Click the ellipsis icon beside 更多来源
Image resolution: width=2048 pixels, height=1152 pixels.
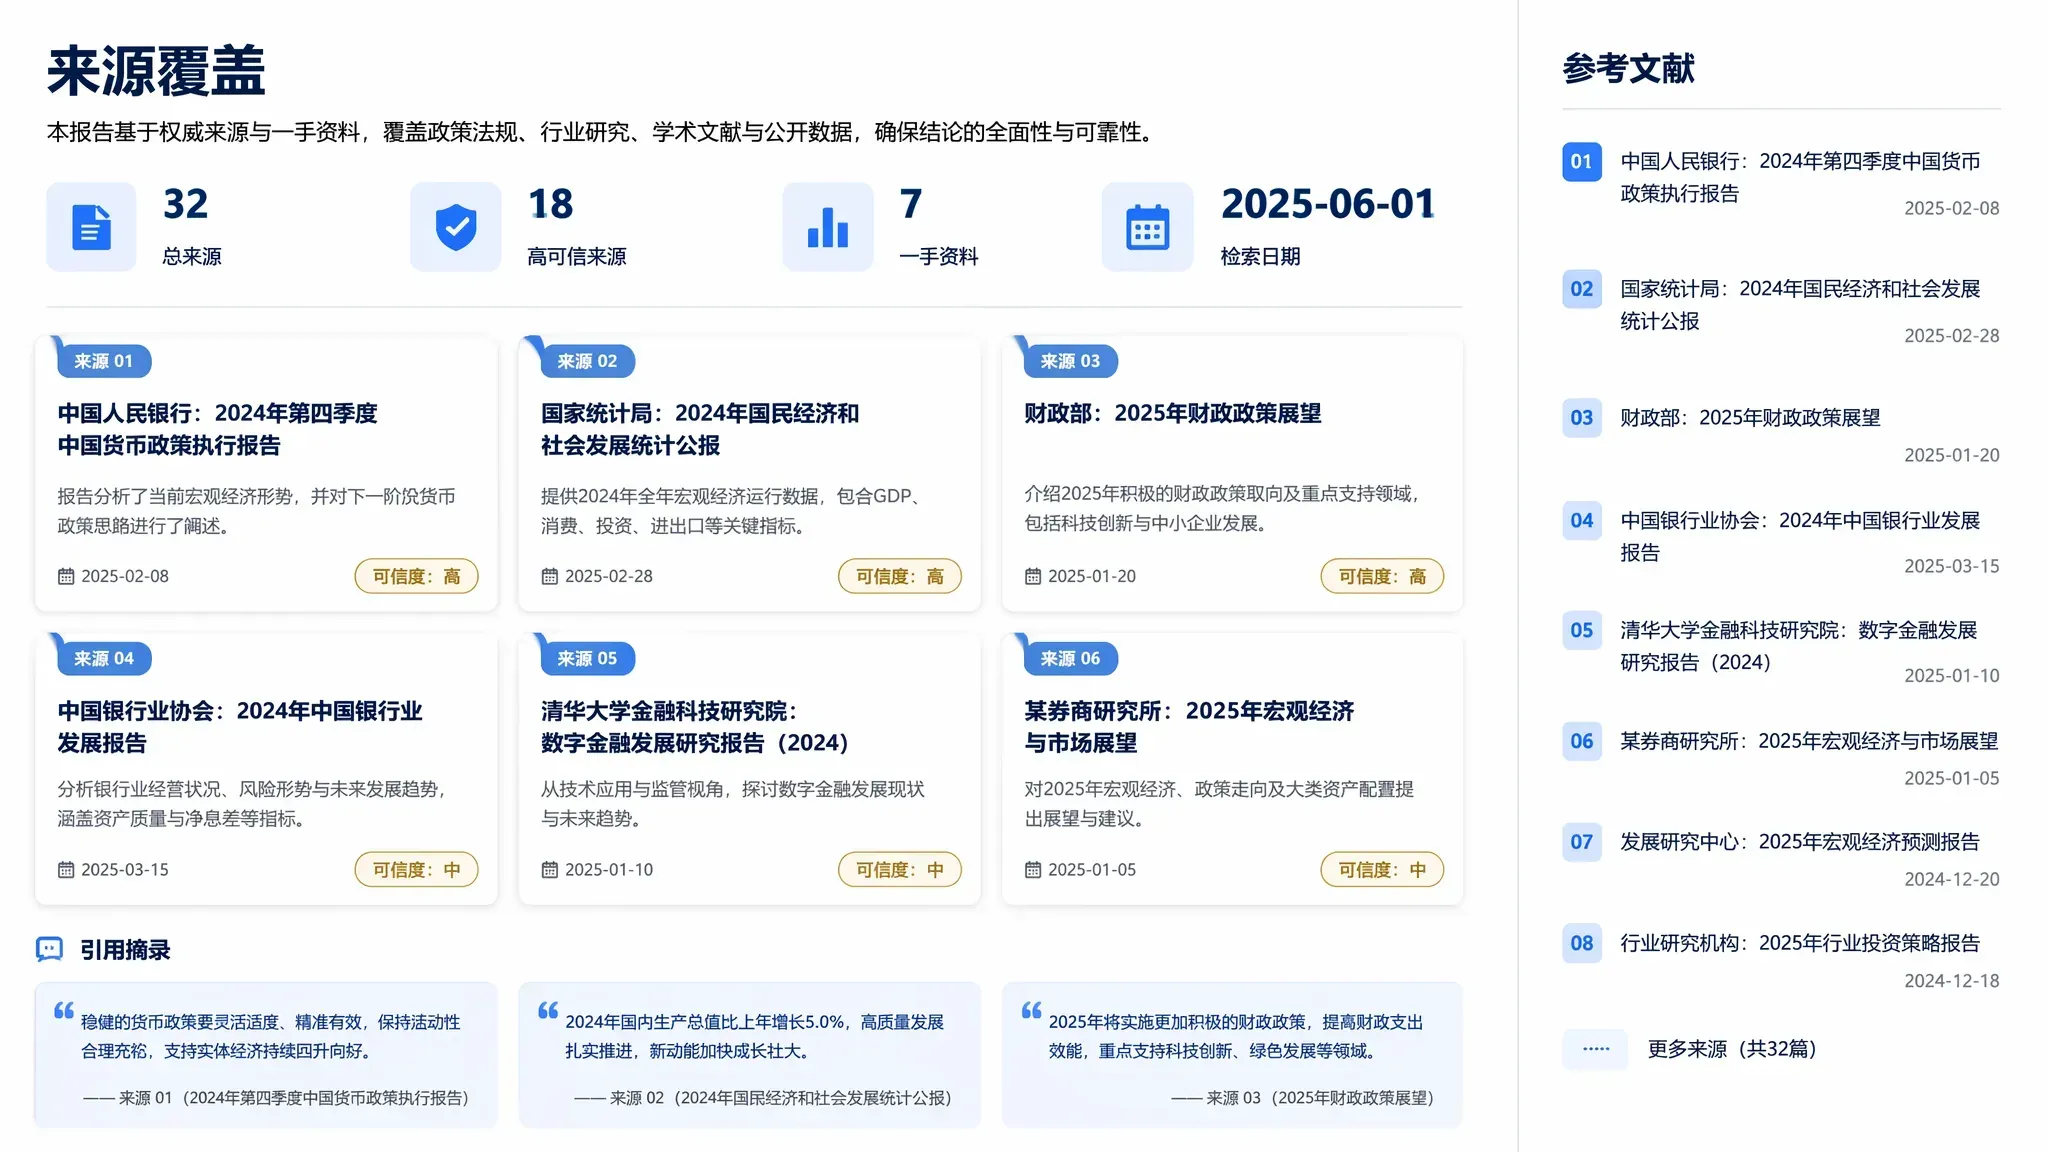(1596, 1049)
